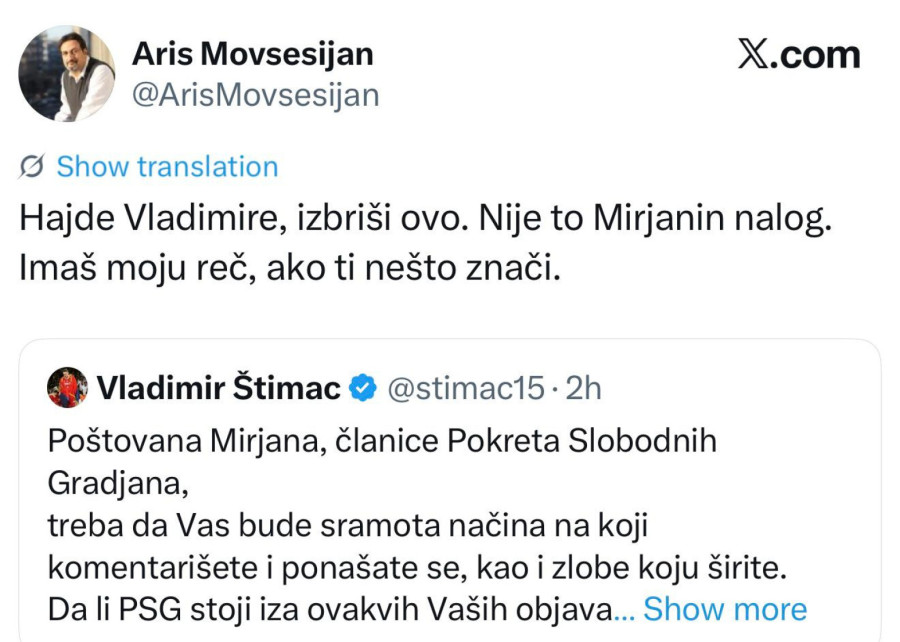Click the @ArisMovsesijan handle
The height and width of the screenshot is (642, 900).
253,94
